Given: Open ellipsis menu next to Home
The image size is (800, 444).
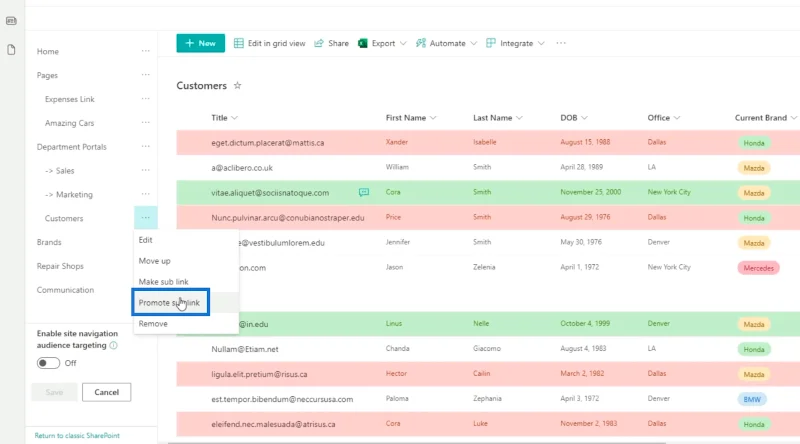Looking at the screenshot, I should click(x=145, y=51).
